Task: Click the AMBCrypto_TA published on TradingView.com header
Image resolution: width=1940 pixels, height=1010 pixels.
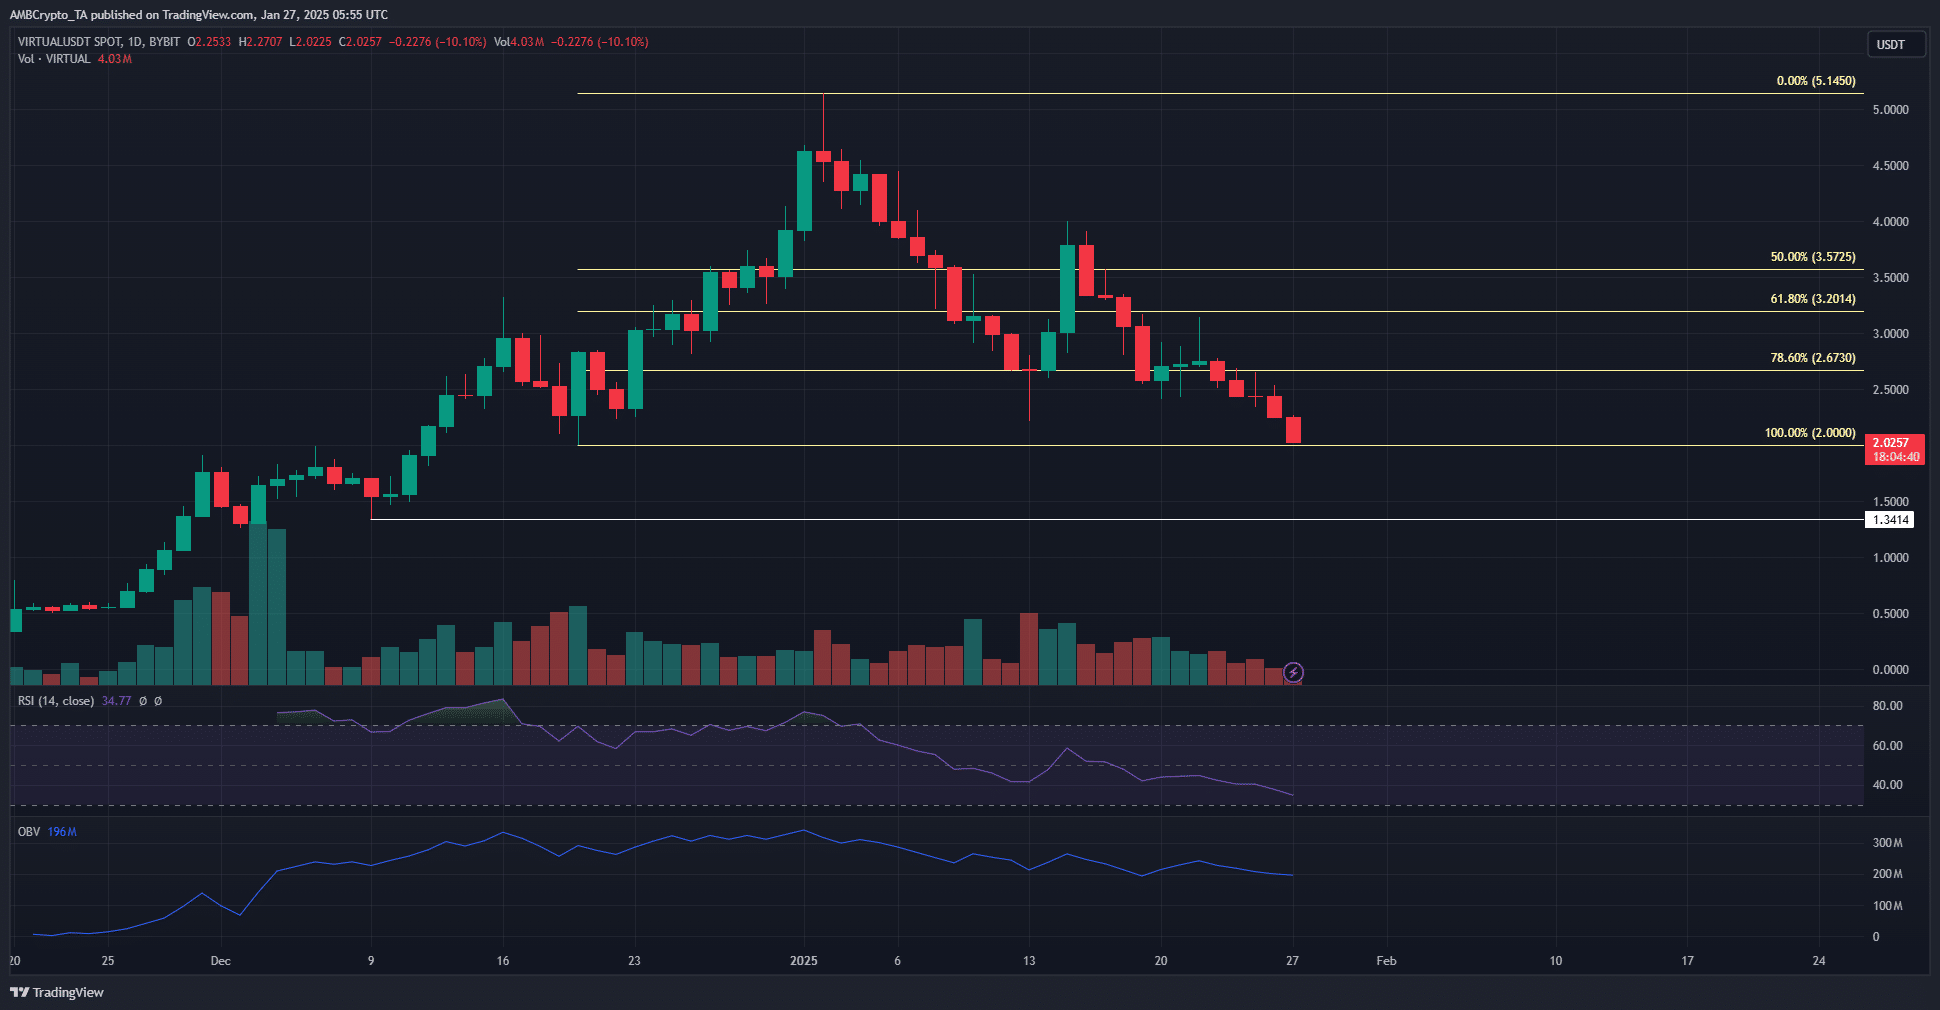Action: coord(198,14)
